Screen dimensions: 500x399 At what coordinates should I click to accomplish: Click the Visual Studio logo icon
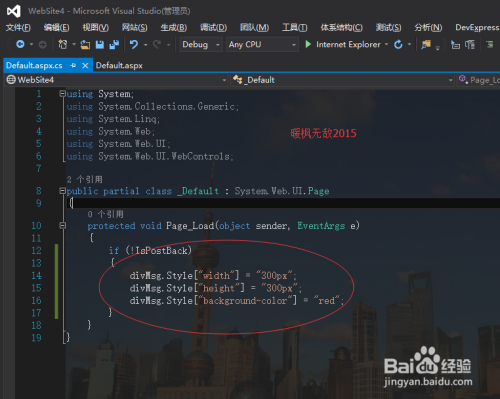pos(14,11)
